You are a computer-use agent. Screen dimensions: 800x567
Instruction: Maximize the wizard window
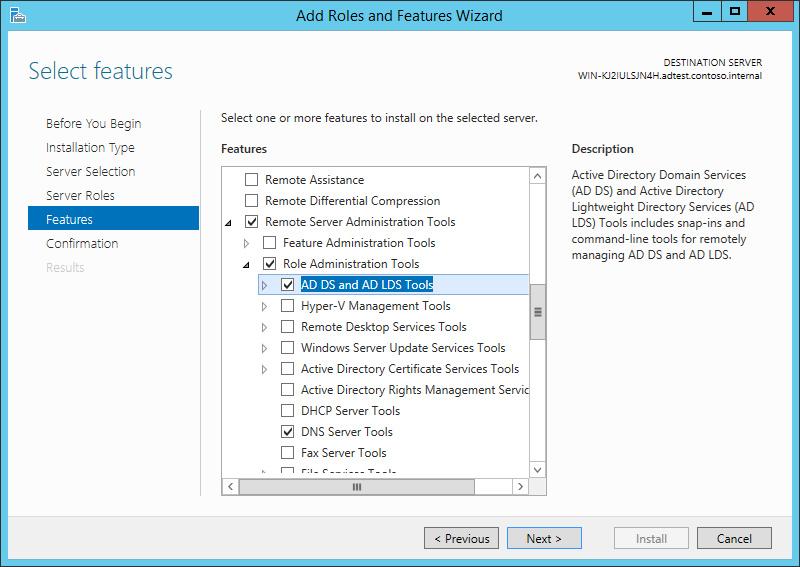735,11
